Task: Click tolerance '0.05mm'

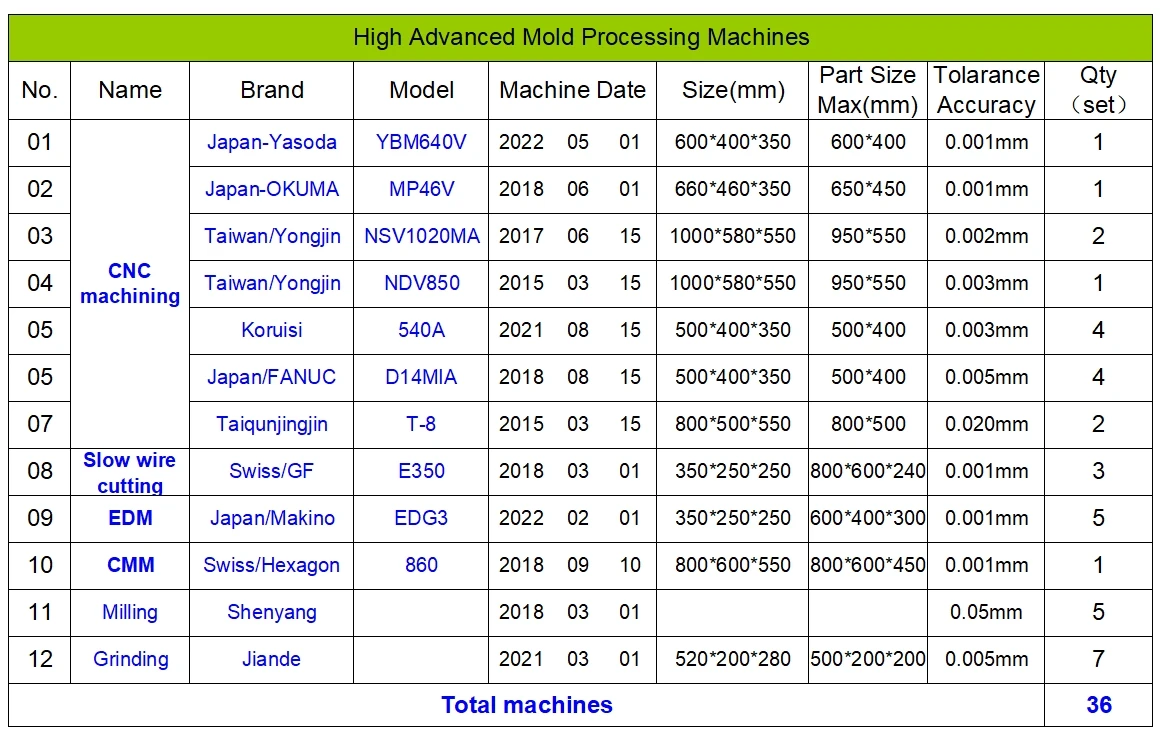Action: [986, 612]
